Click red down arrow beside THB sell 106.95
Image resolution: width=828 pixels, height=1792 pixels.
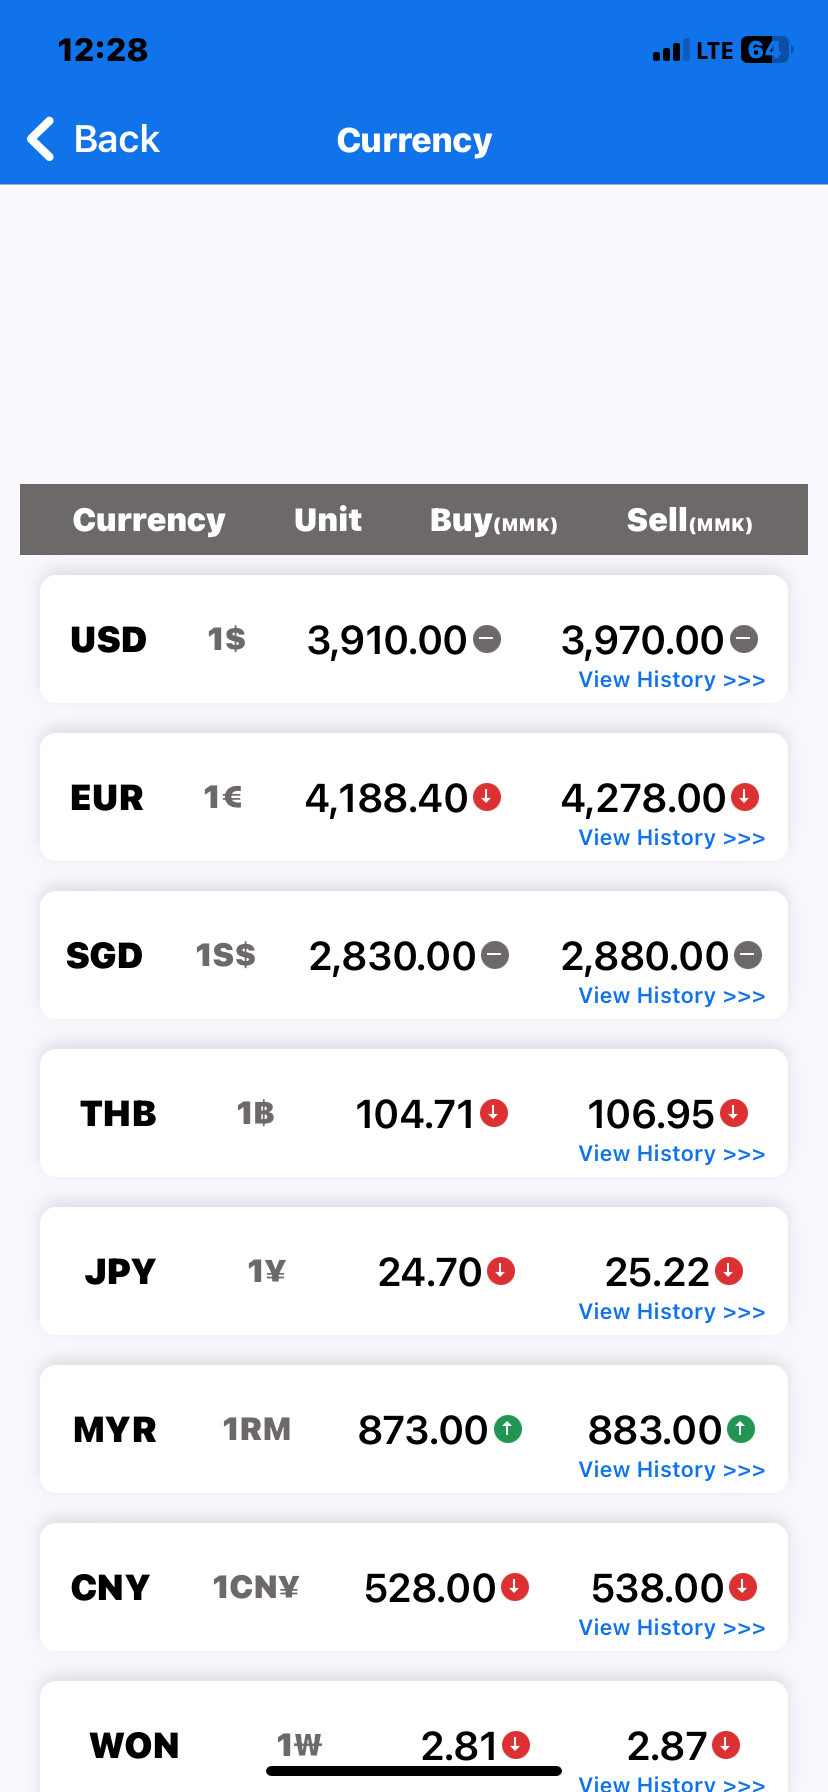coord(734,1112)
